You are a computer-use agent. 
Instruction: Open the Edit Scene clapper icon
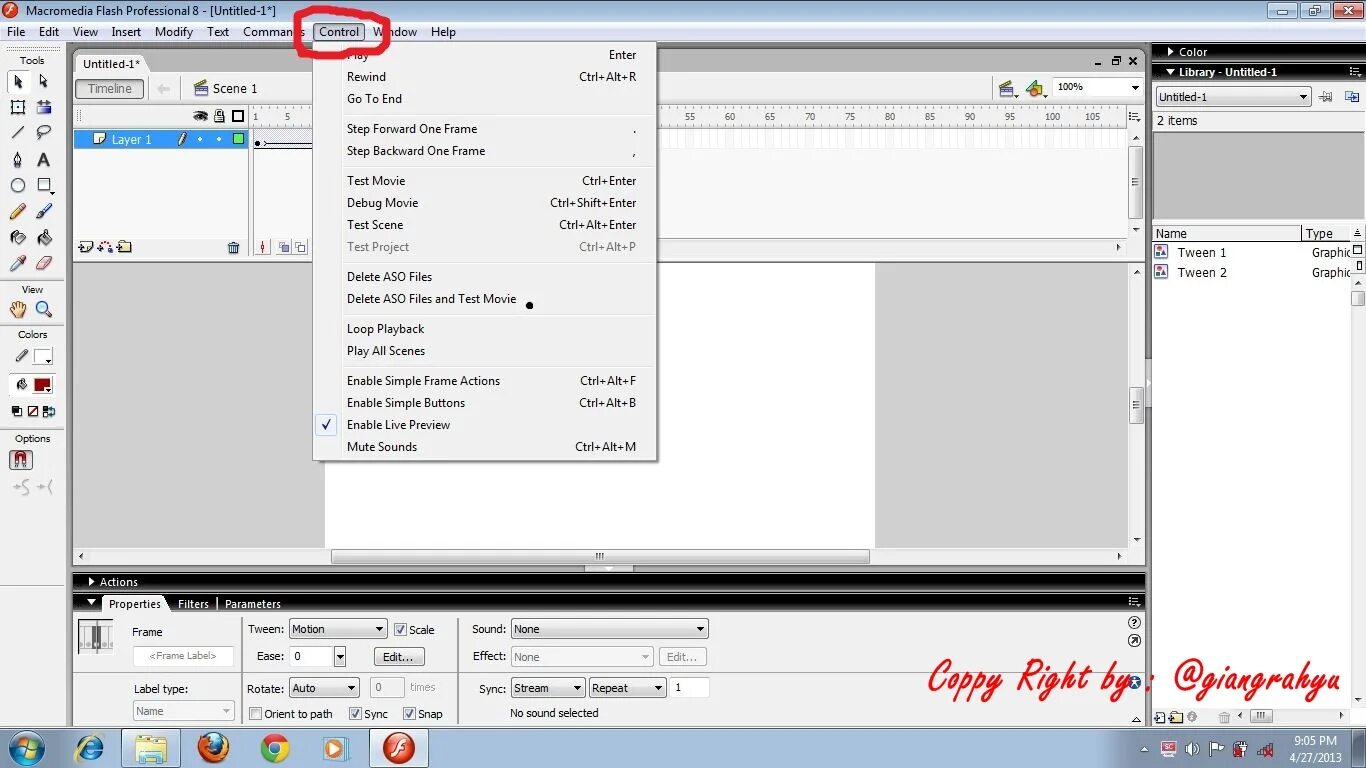pyautogui.click(x=1008, y=89)
